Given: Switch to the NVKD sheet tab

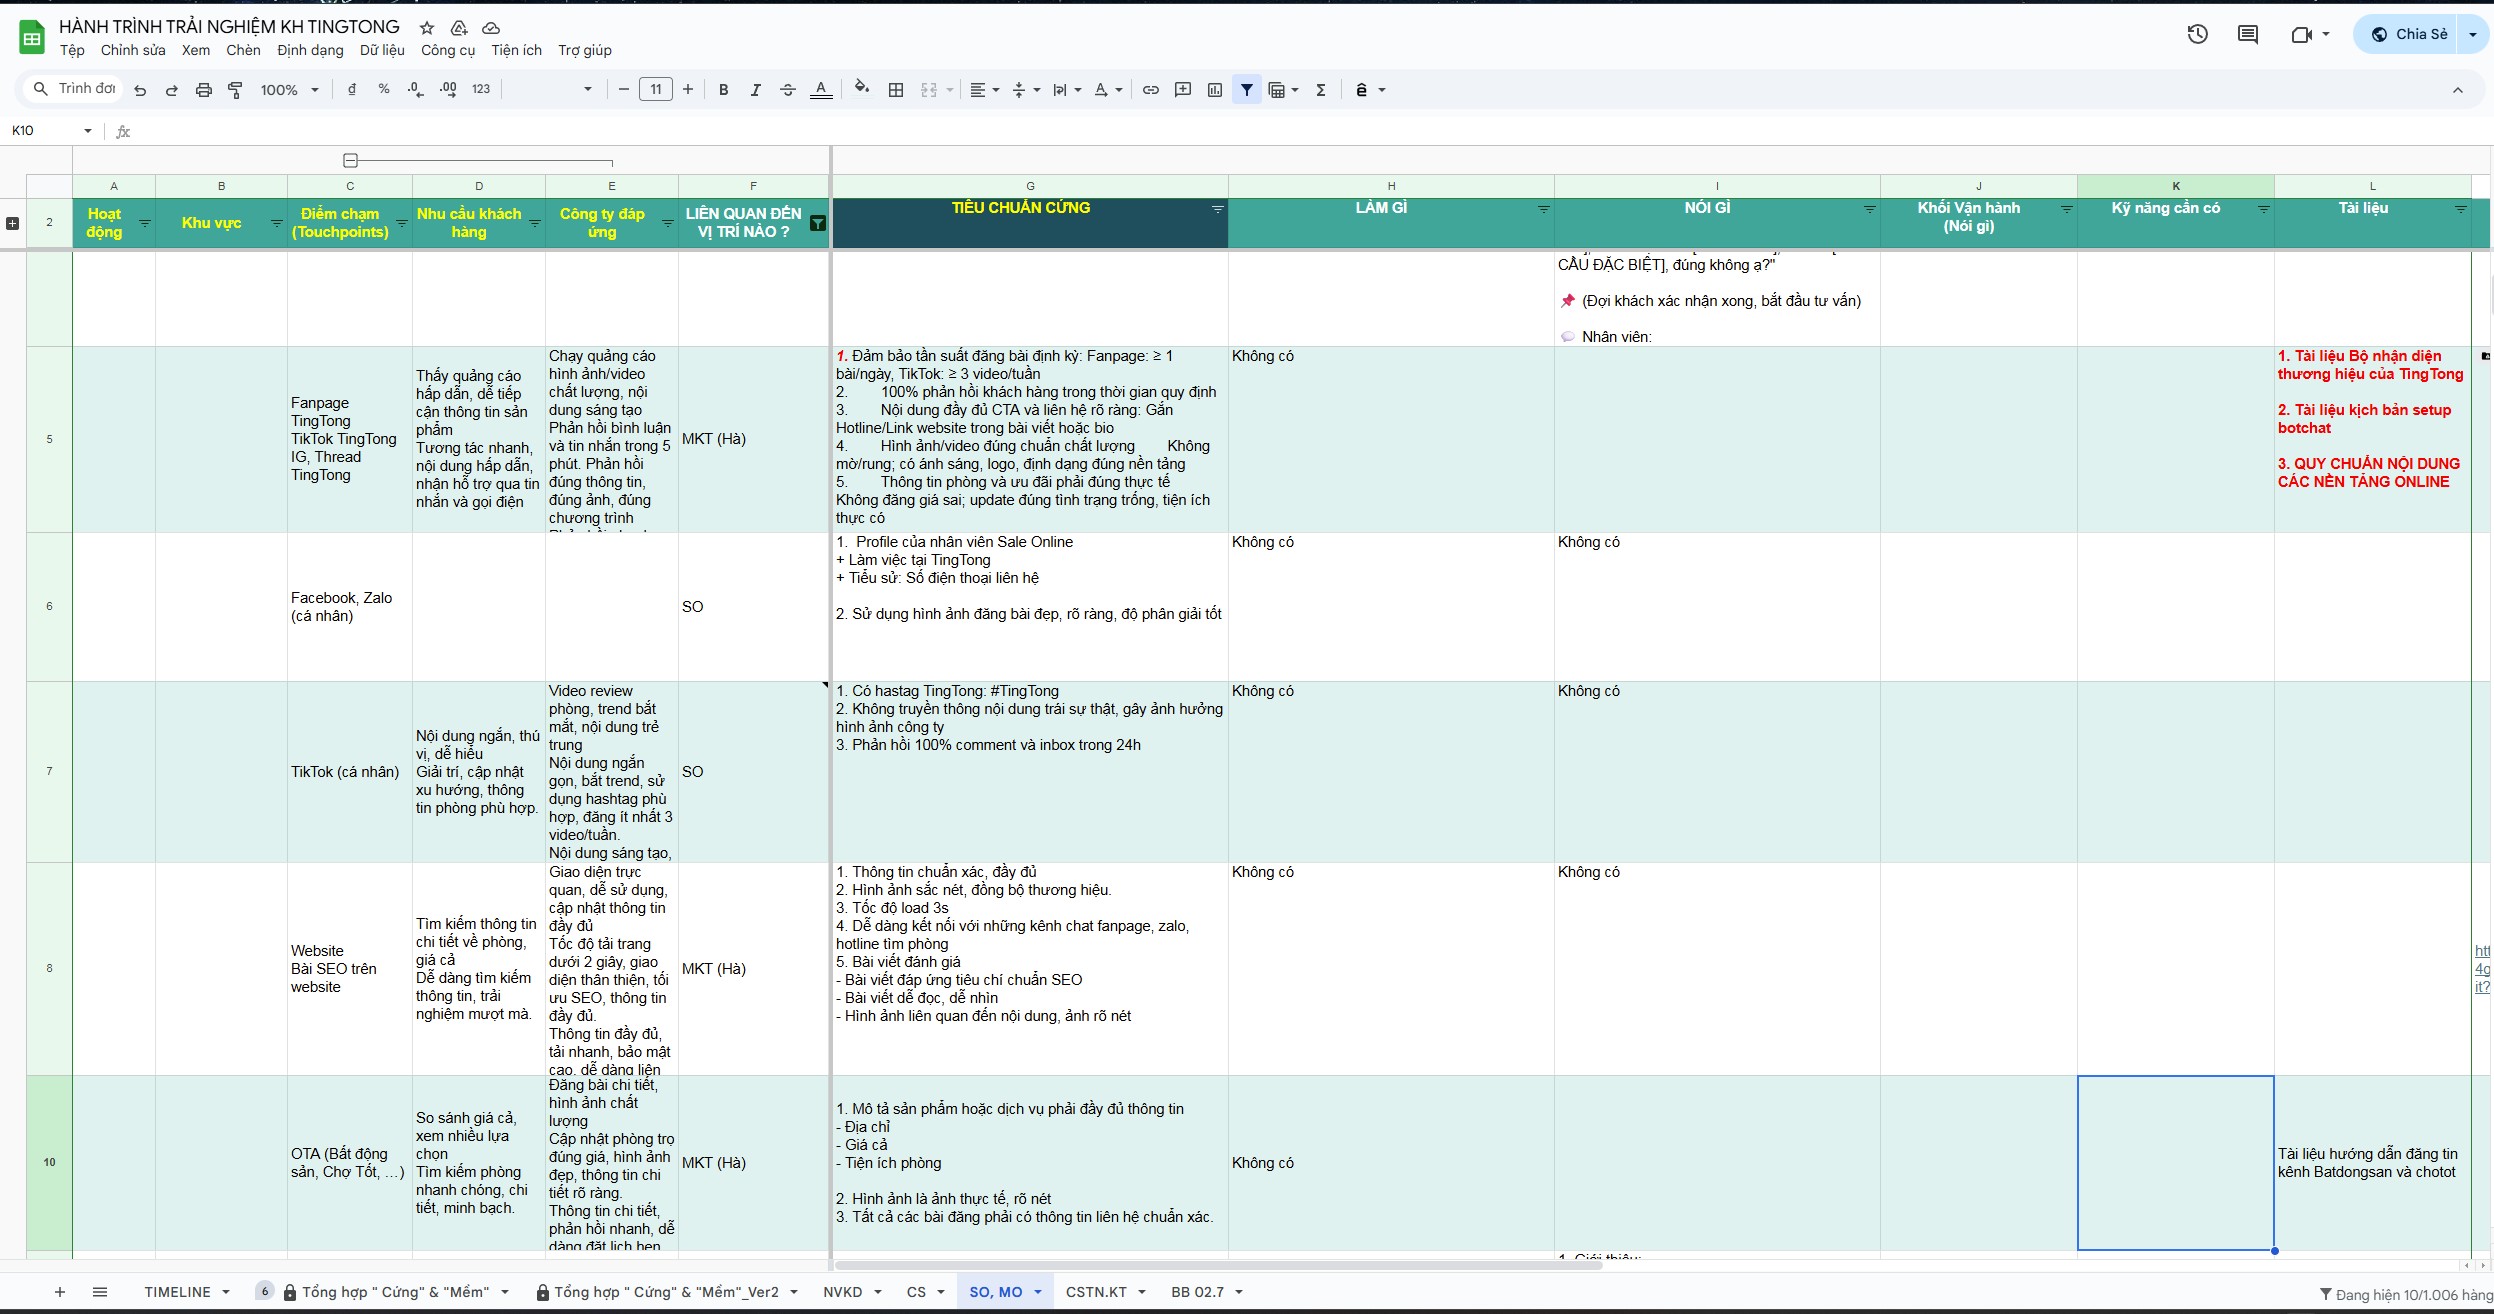Looking at the screenshot, I should [x=842, y=1292].
